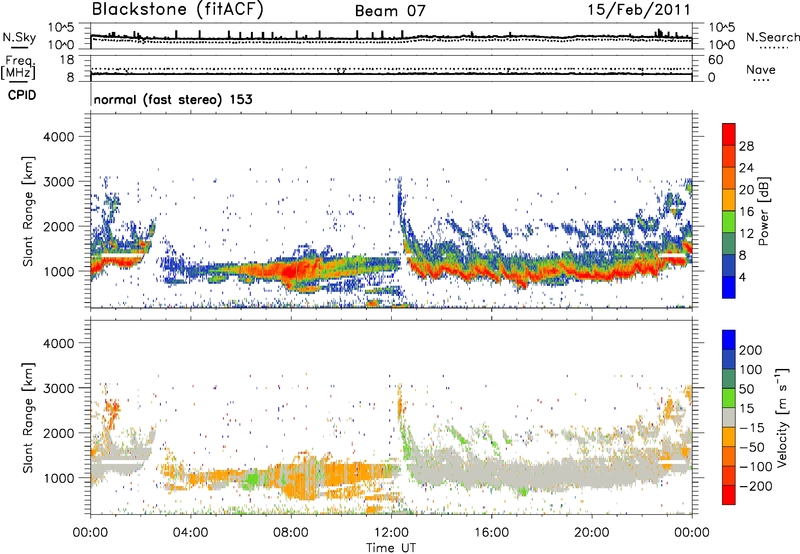Click the "4000" tick of the power panel
The height and width of the screenshot is (554, 800).
(59, 137)
